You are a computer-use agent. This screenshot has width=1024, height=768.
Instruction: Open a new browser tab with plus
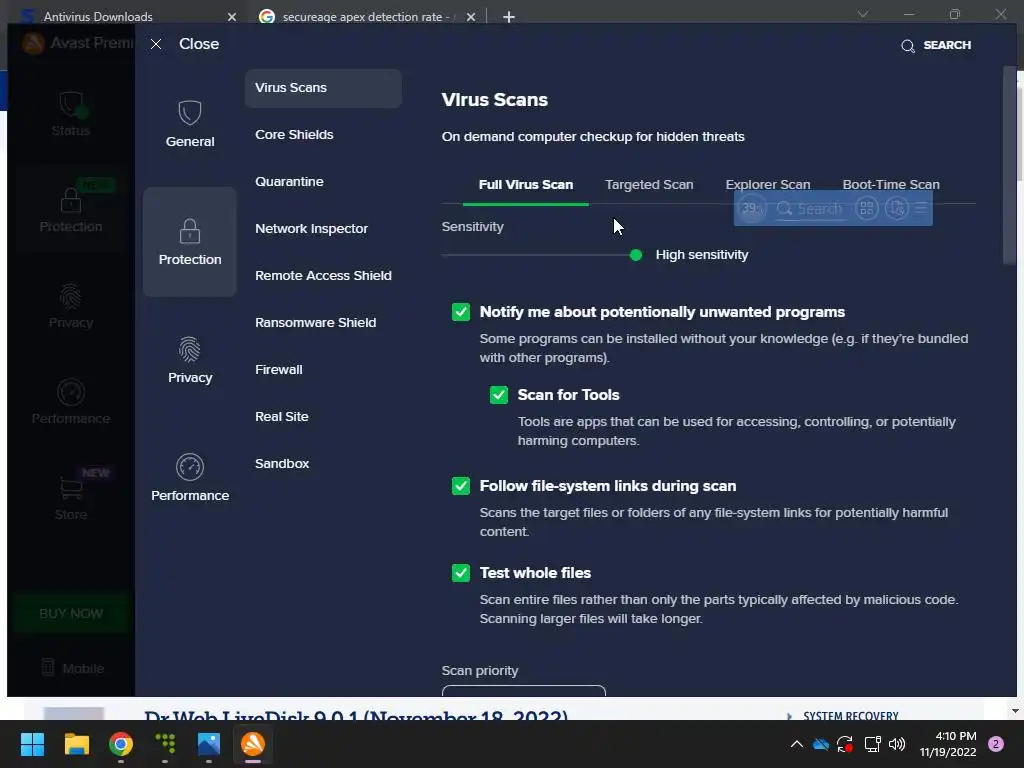pos(509,17)
